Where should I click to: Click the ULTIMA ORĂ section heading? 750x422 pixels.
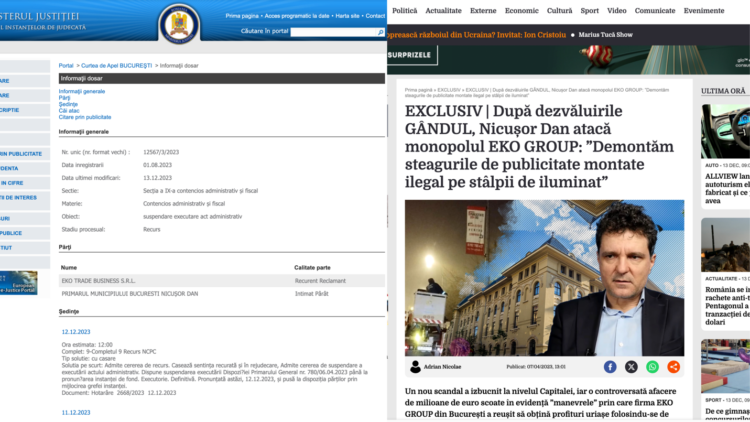click(x=723, y=91)
